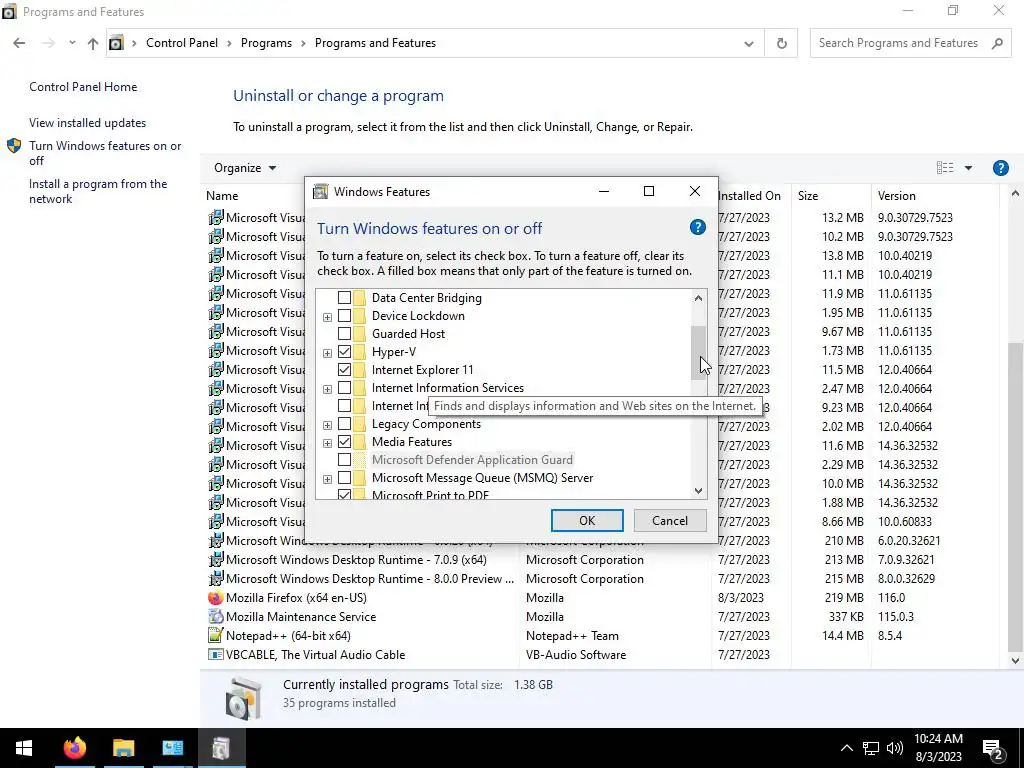Expand the Media Features node
1024x768 pixels.
coord(327,443)
